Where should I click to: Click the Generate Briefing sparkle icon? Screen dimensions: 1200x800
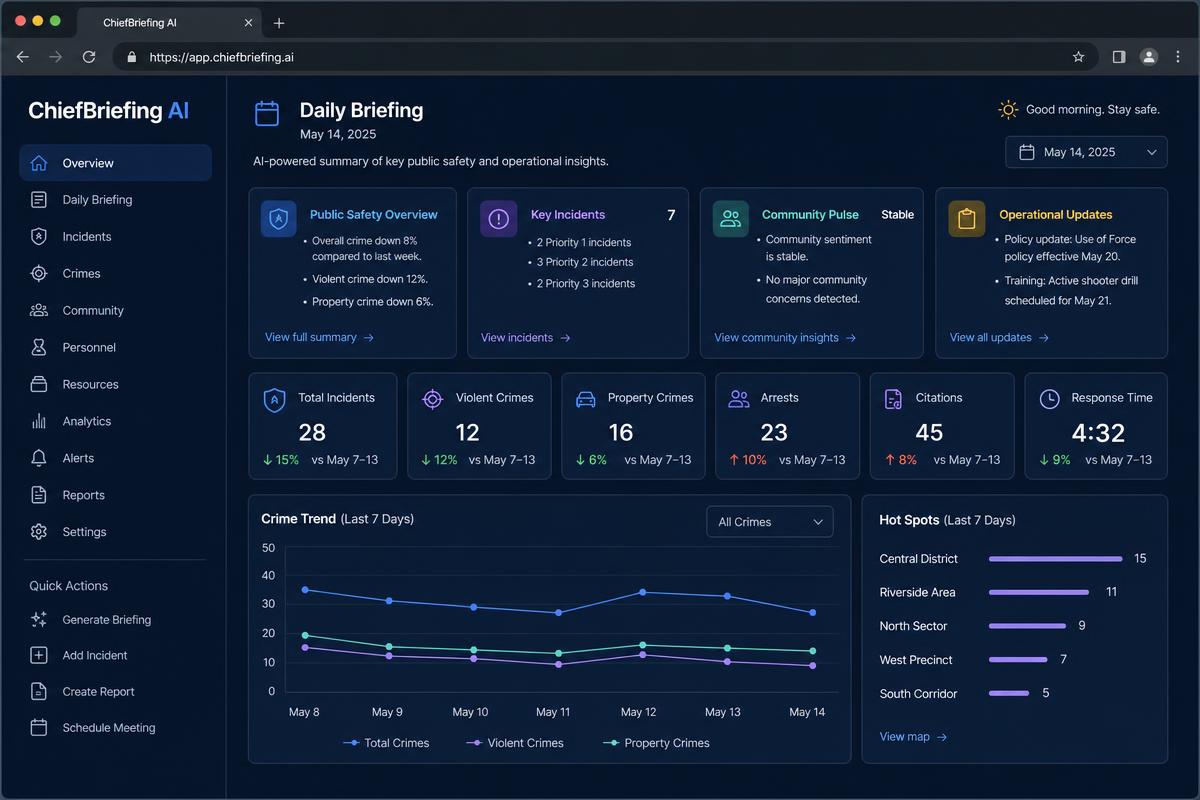[x=39, y=620]
